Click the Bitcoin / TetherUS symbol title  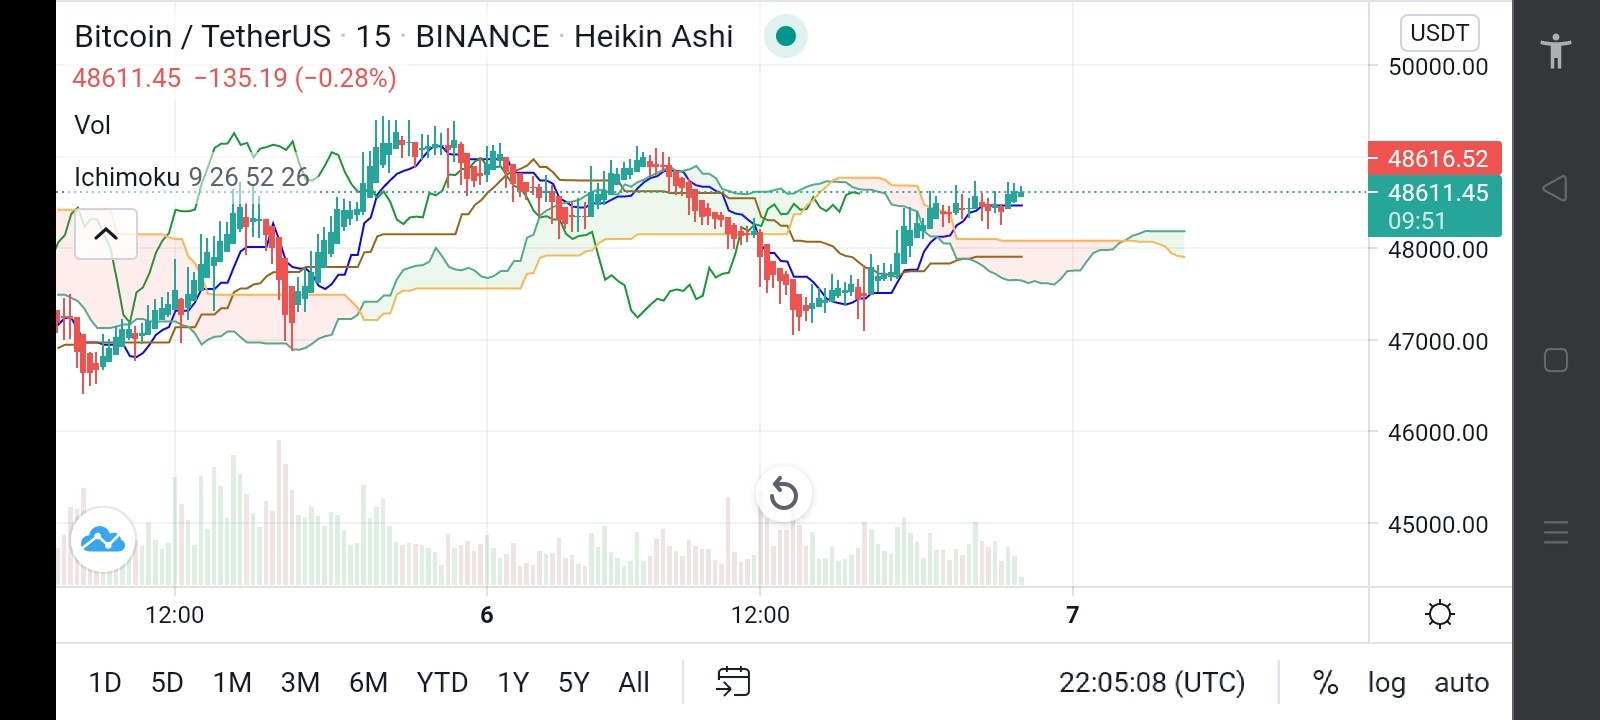coord(202,36)
